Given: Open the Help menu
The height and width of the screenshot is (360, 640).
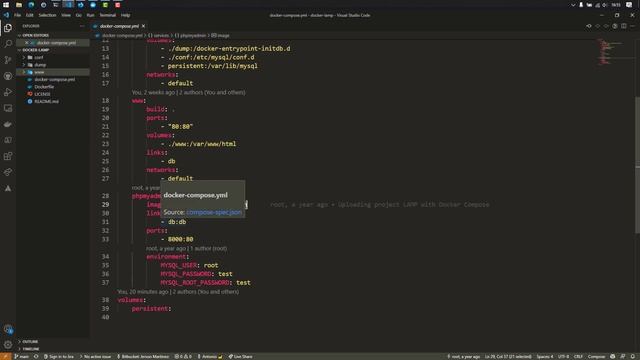Looking at the screenshot, I should point(125,15).
